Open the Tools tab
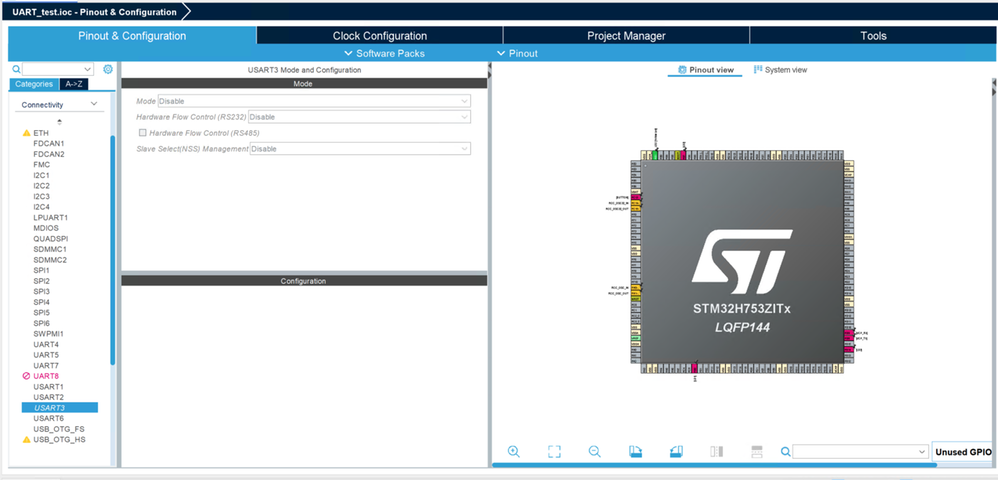The image size is (998, 480). click(x=873, y=36)
